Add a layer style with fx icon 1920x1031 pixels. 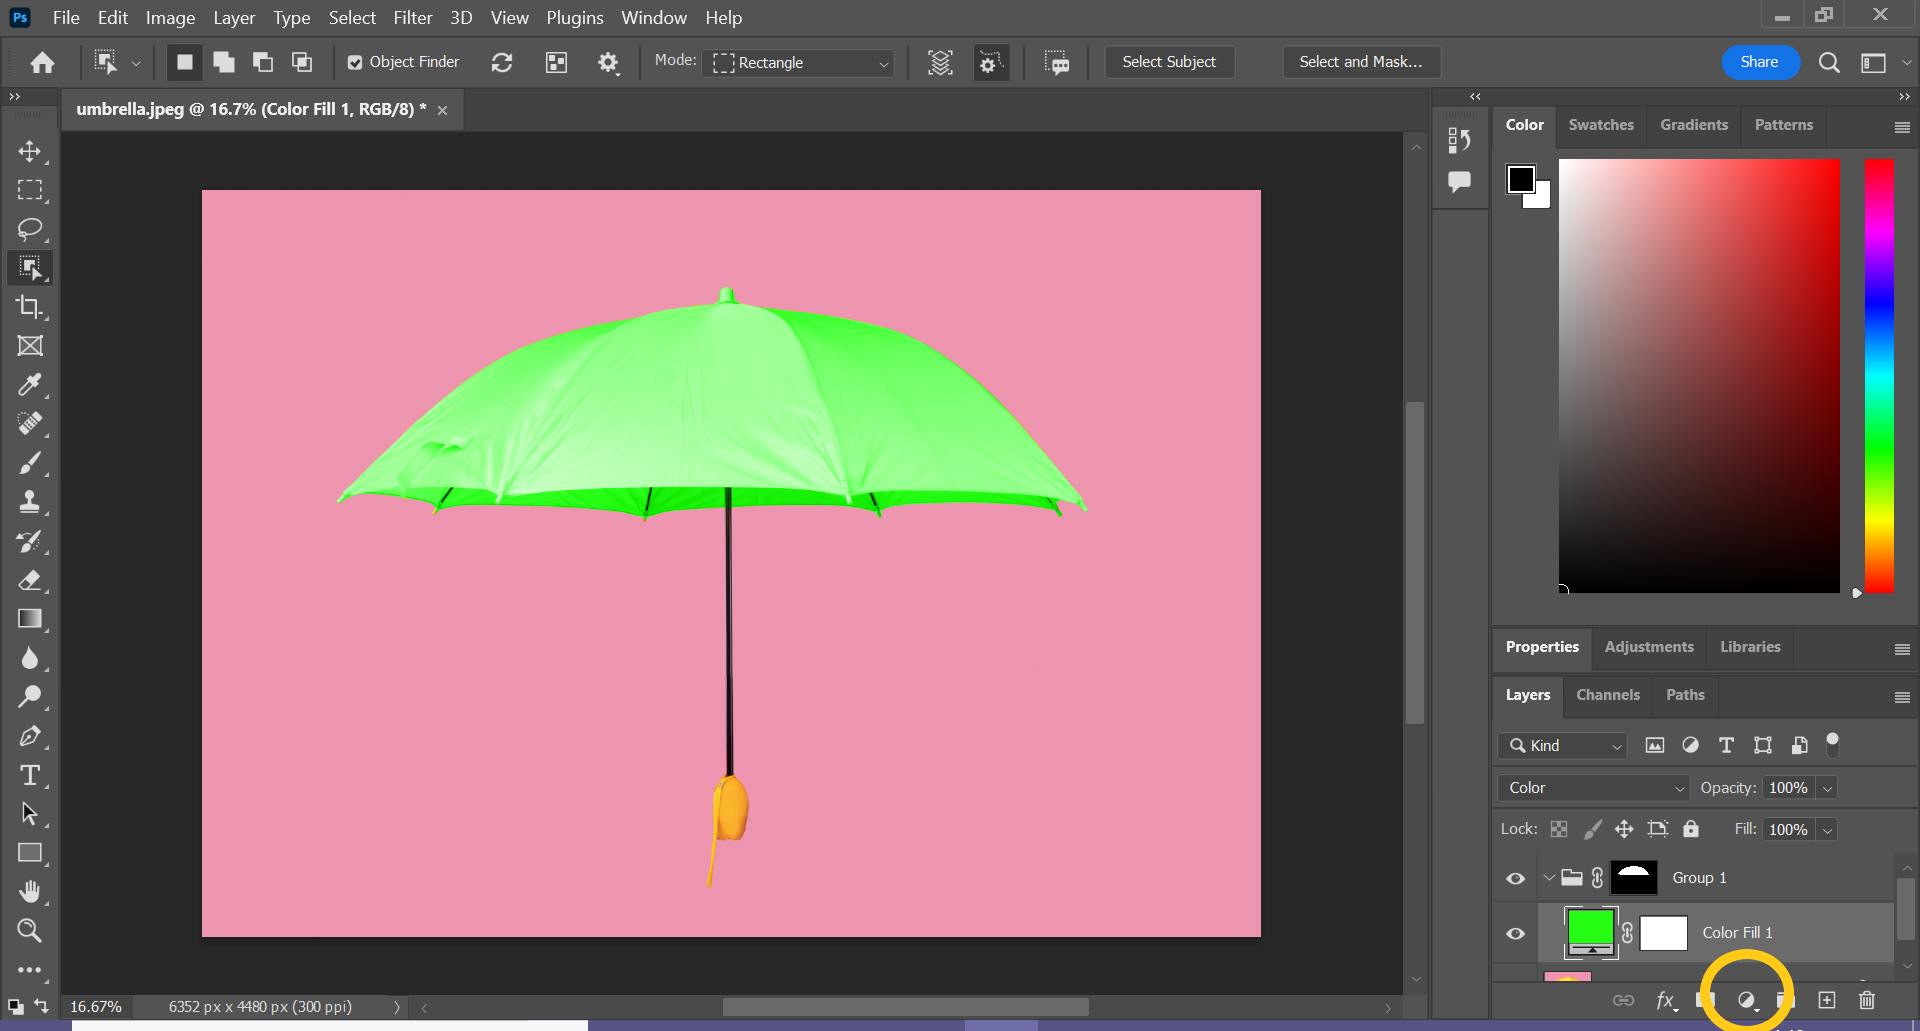click(x=1666, y=1000)
